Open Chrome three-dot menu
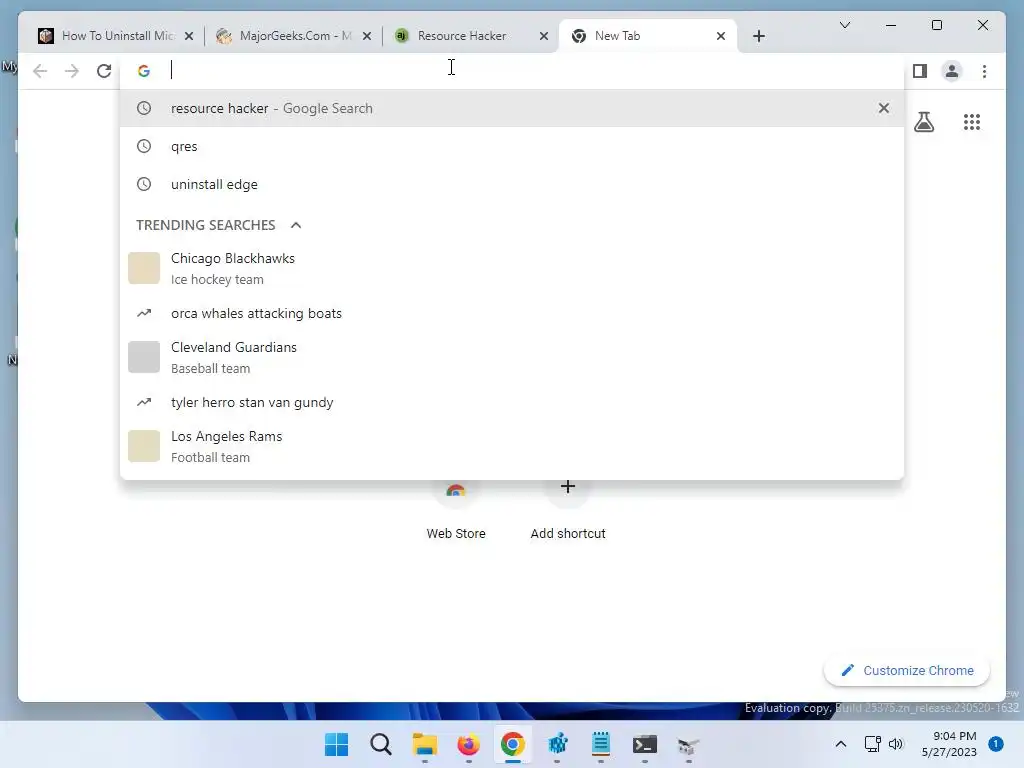The width and height of the screenshot is (1024, 768). (984, 71)
